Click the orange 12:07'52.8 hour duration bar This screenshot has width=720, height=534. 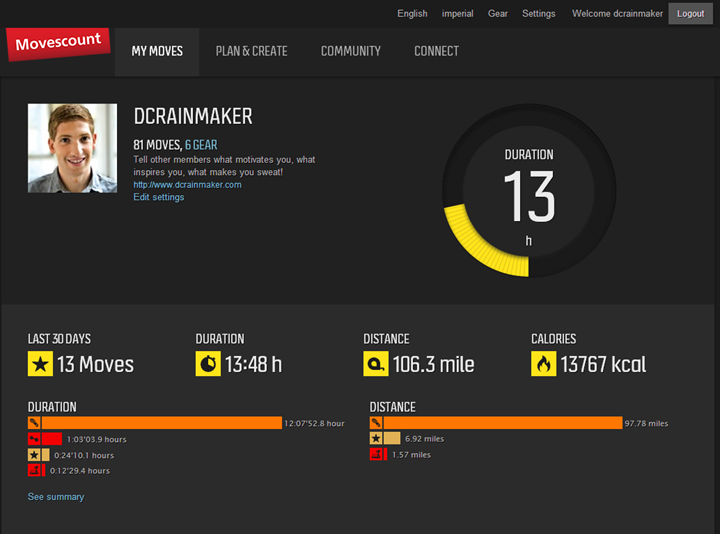[162, 423]
